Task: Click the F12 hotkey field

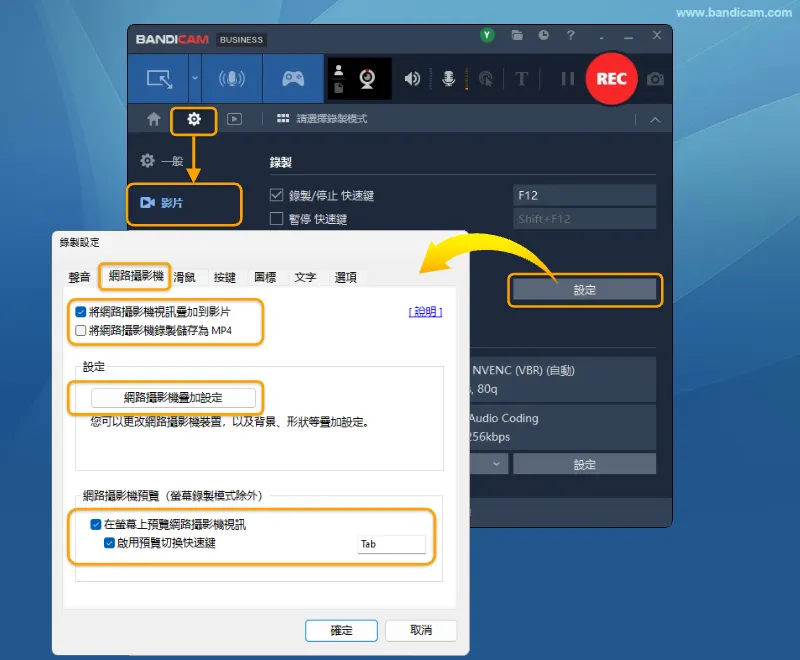Action: [584, 195]
